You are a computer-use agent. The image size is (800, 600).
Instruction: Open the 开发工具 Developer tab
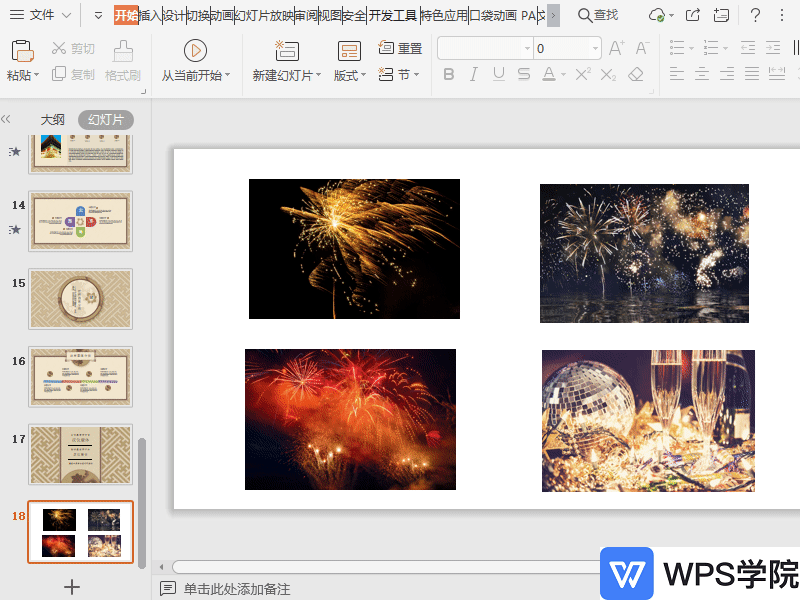pos(393,15)
